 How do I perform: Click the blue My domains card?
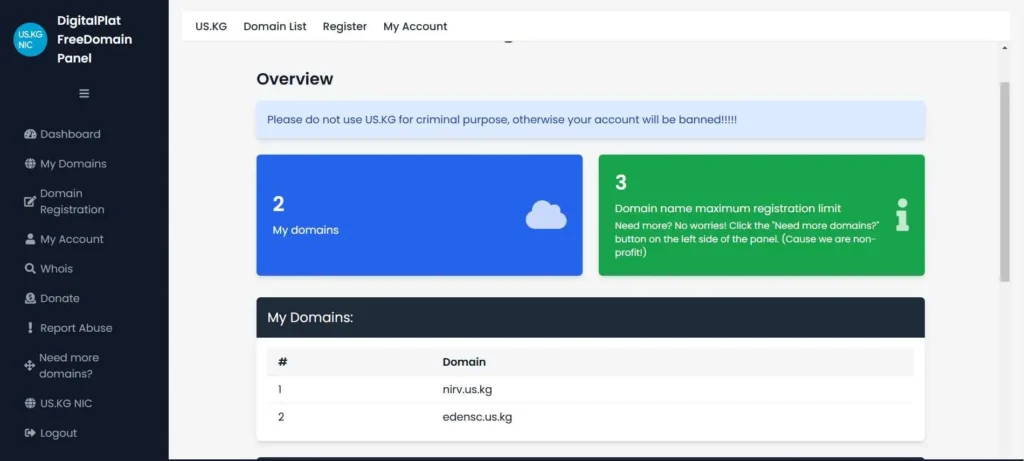coord(419,215)
